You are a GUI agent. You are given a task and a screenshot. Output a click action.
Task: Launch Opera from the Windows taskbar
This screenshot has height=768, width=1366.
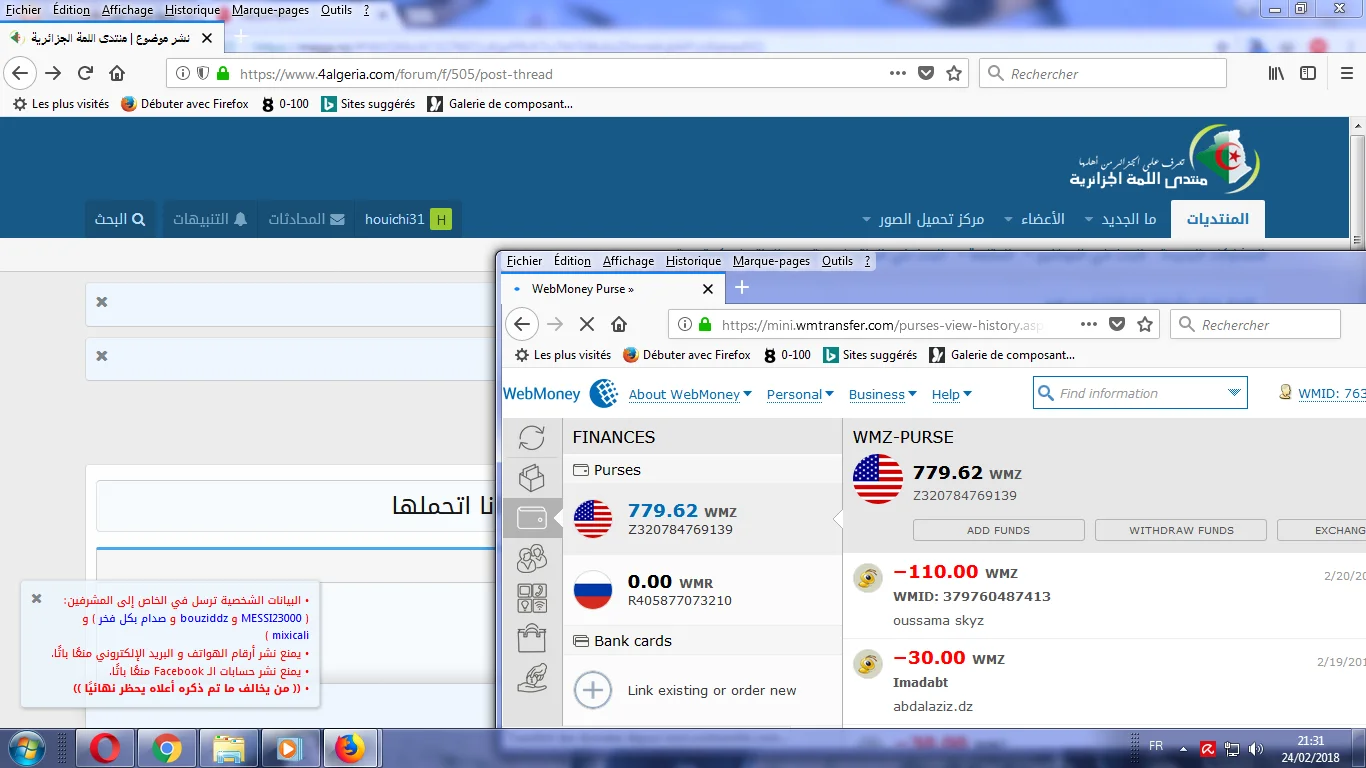(105, 748)
